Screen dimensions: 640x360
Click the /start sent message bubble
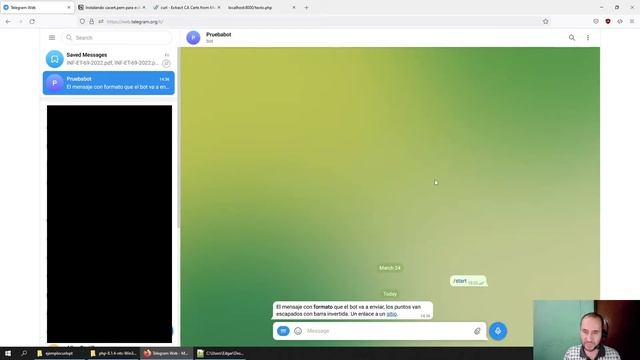pos(468,281)
